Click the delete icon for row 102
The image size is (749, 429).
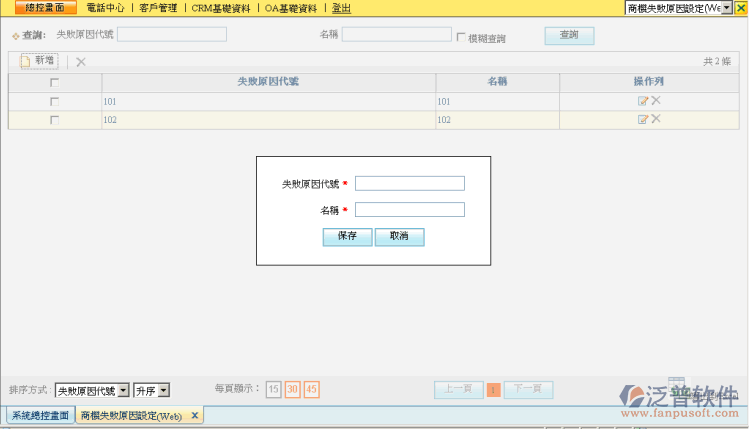[x=656, y=119]
